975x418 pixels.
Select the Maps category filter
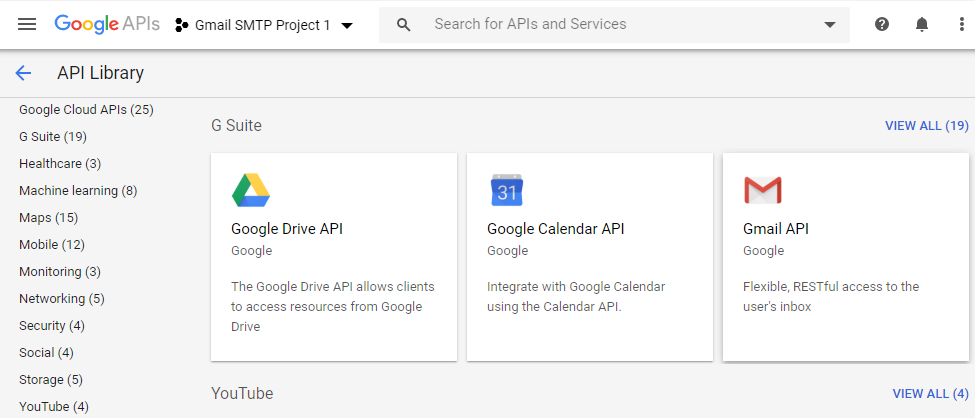point(48,217)
